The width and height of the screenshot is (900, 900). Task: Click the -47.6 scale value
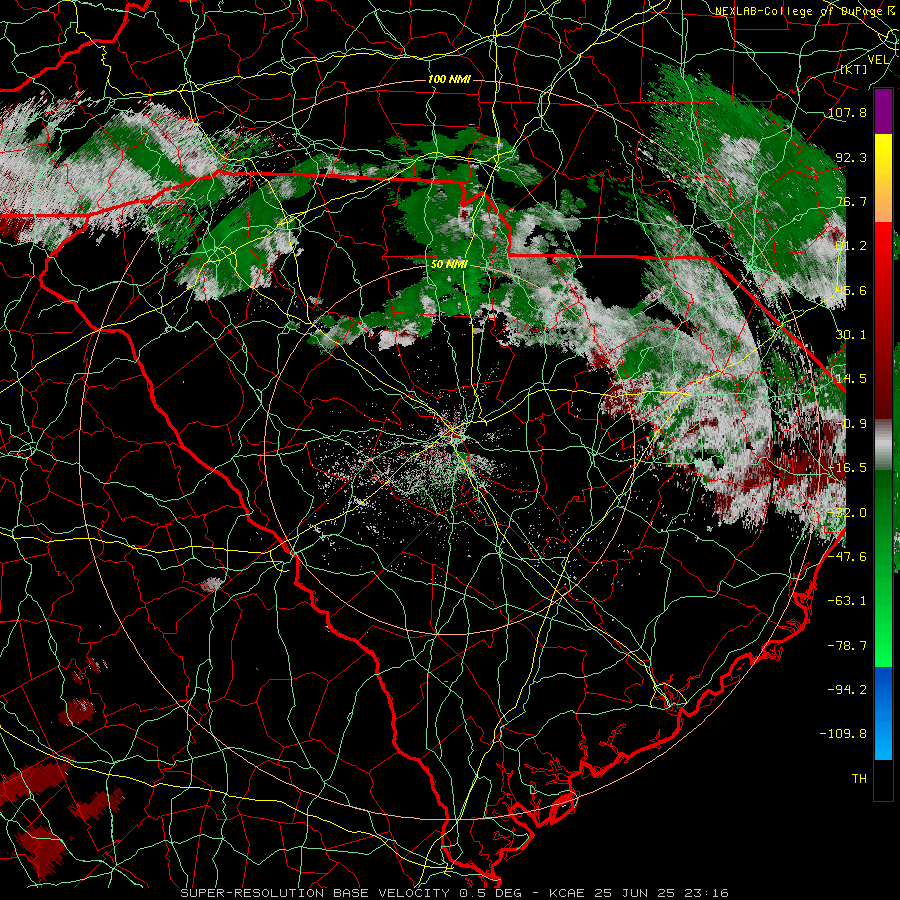pyautogui.click(x=847, y=557)
